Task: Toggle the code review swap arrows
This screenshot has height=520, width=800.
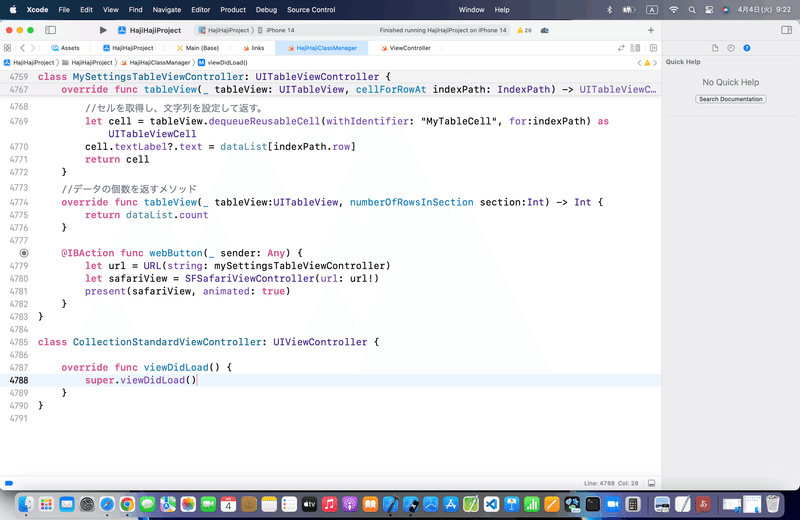Action: [621, 48]
